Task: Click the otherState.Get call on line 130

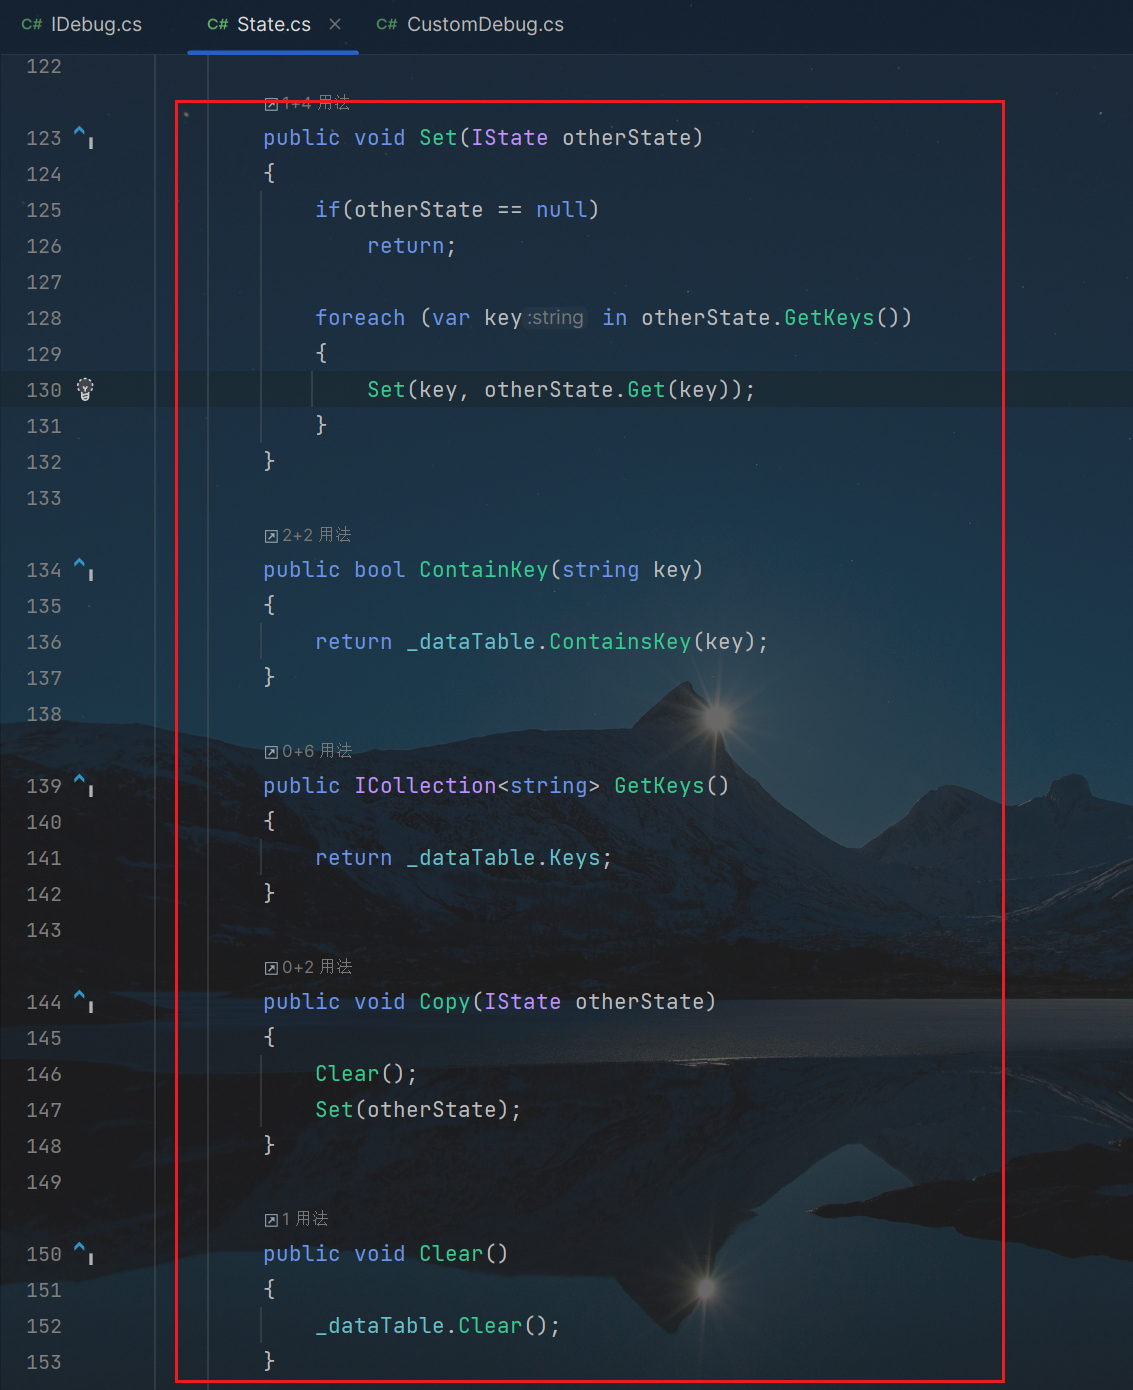Action: (x=575, y=389)
